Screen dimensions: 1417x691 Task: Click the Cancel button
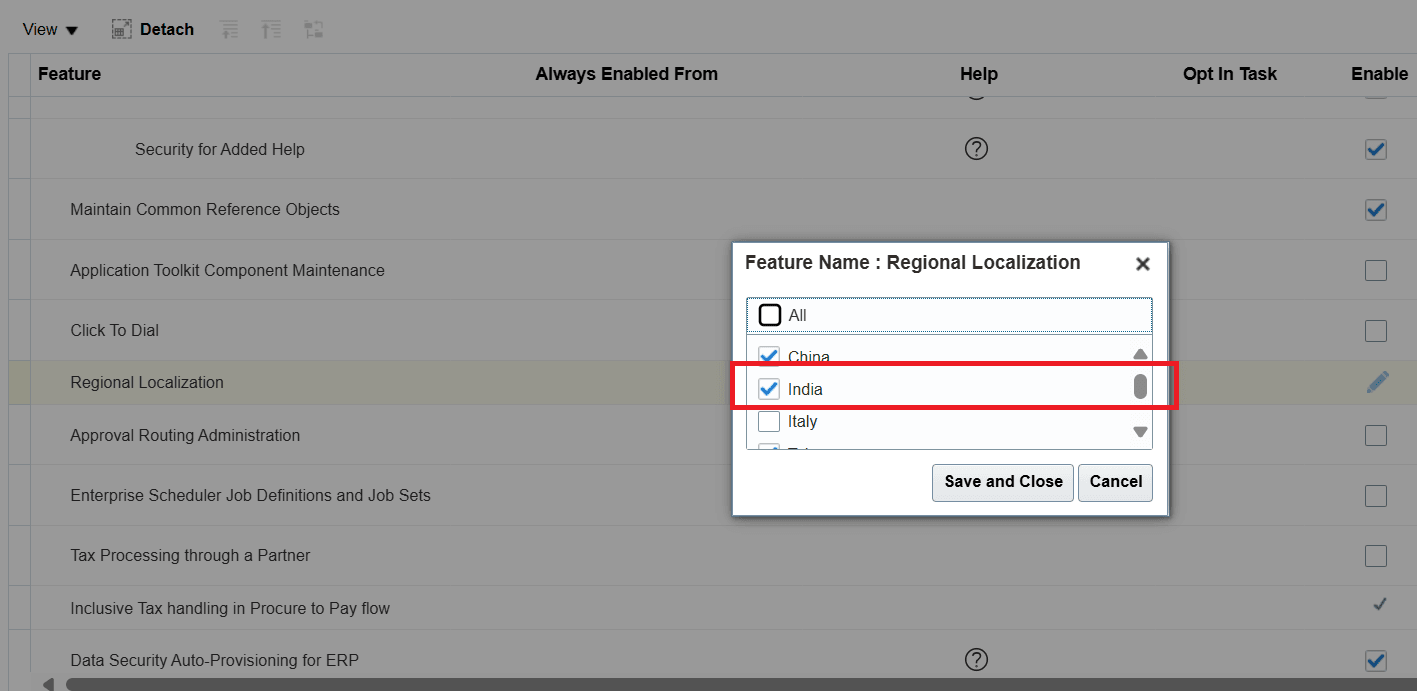click(x=1115, y=482)
